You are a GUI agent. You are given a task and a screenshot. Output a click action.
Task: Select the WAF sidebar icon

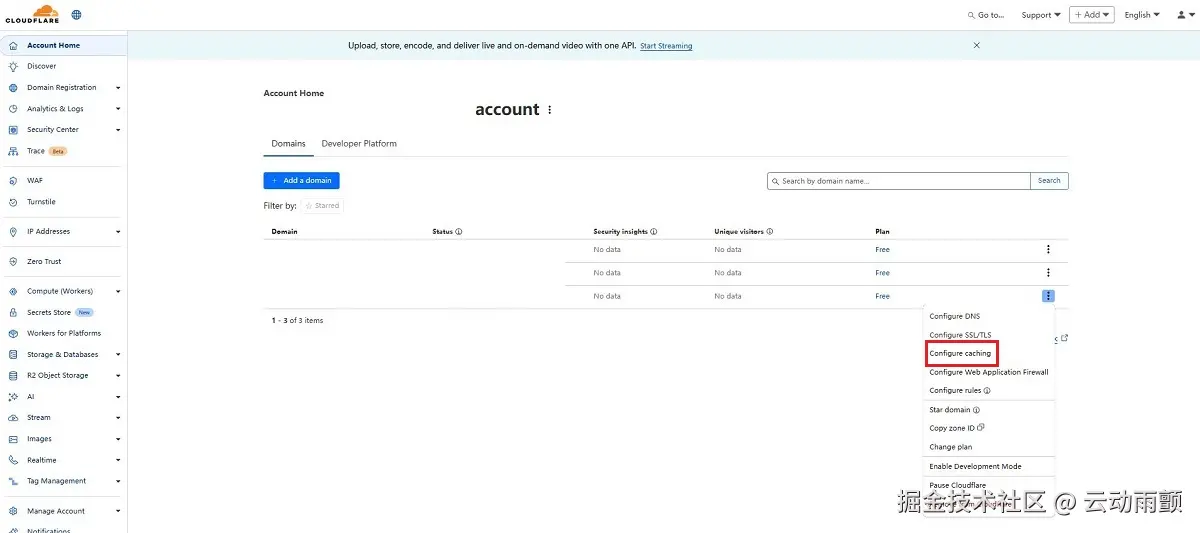13,181
